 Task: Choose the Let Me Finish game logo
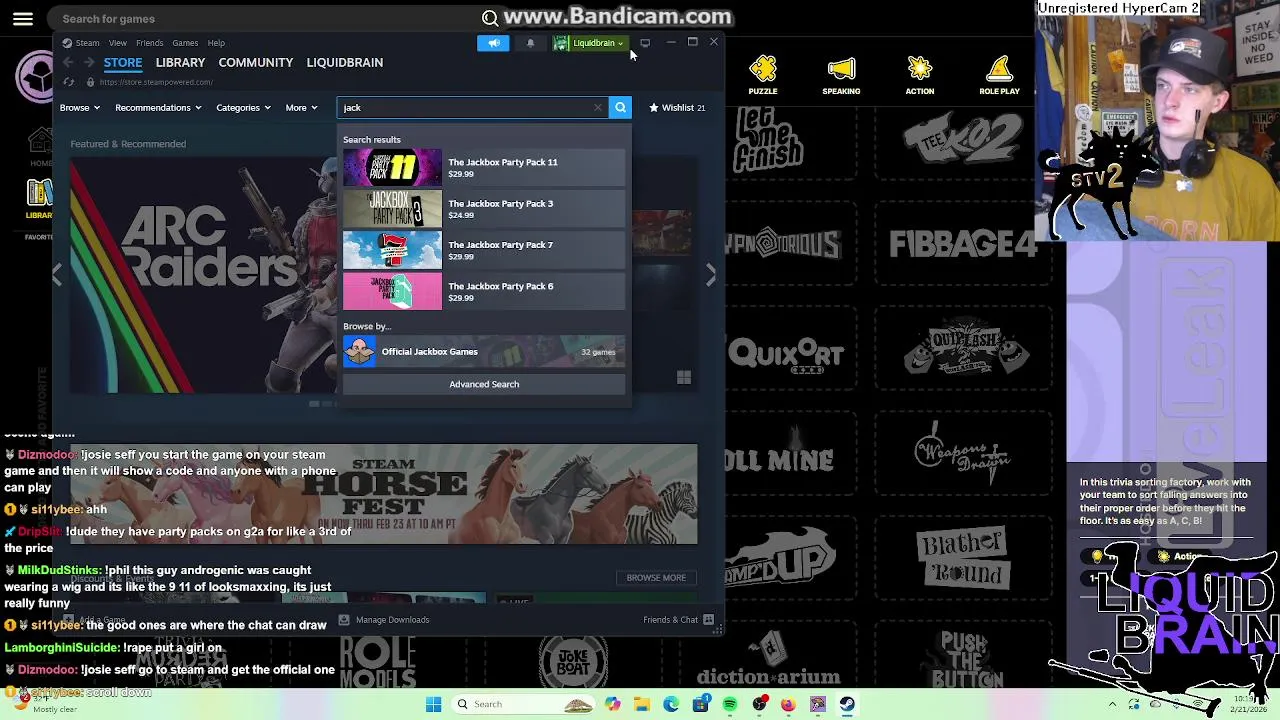(x=768, y=139)
